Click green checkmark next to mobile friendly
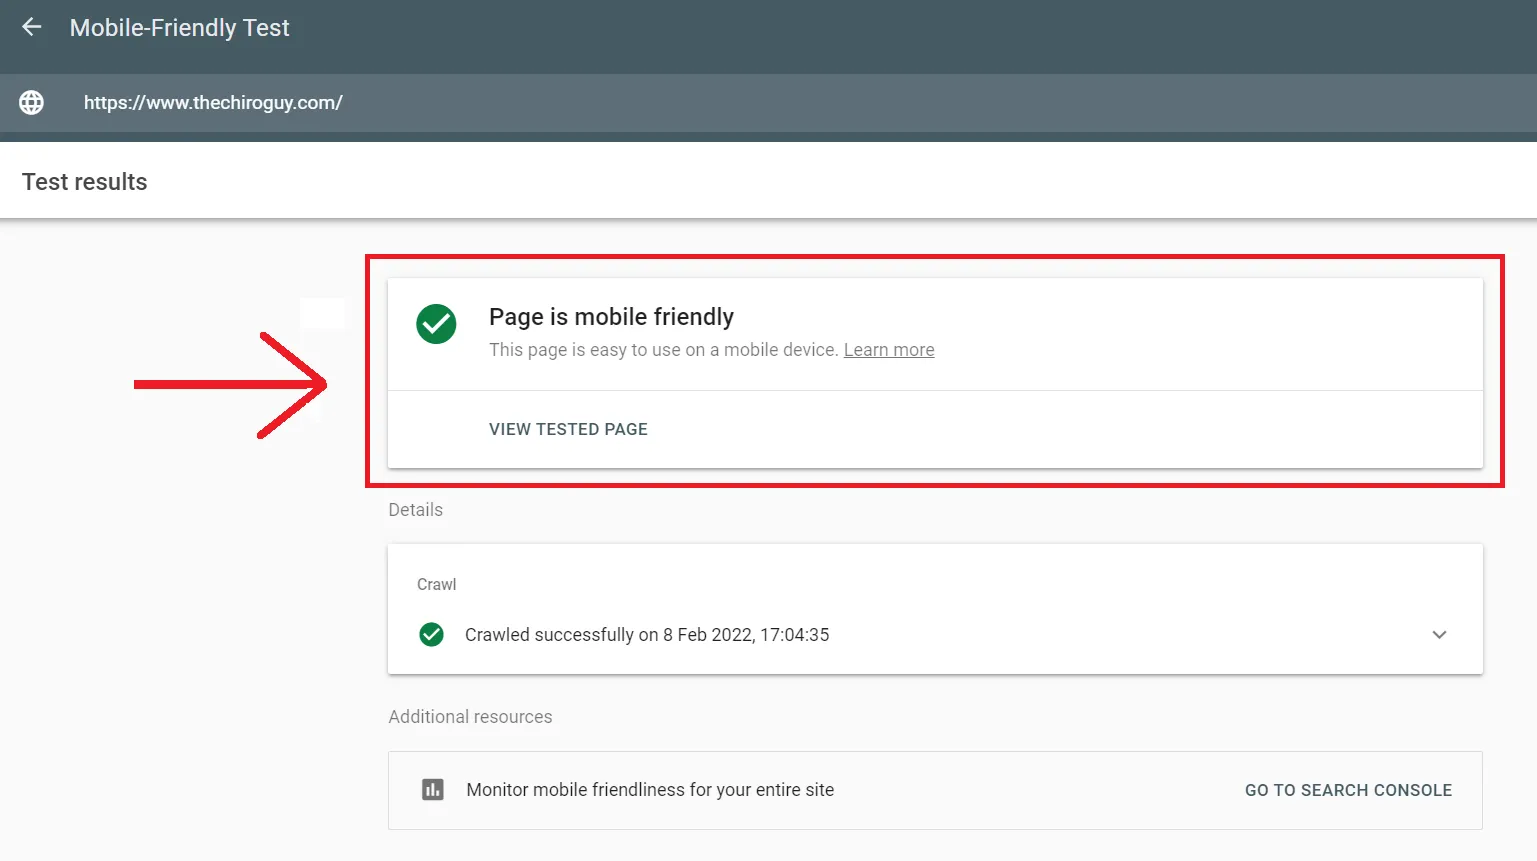 tap(436, 324)
